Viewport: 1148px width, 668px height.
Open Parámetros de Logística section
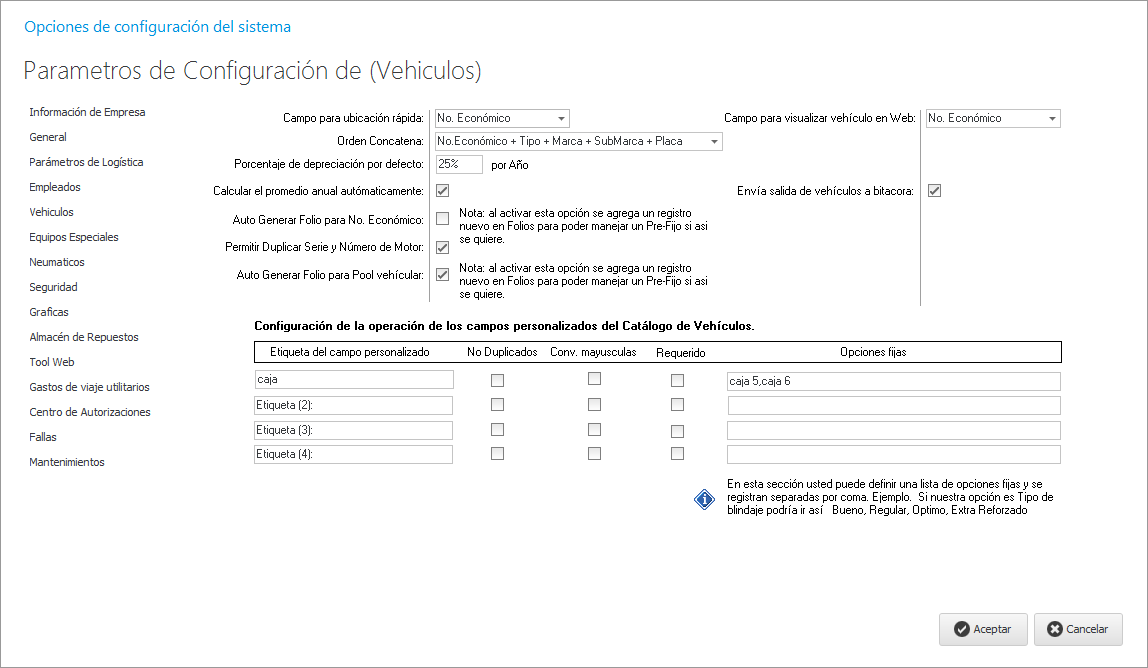(86, 162)
